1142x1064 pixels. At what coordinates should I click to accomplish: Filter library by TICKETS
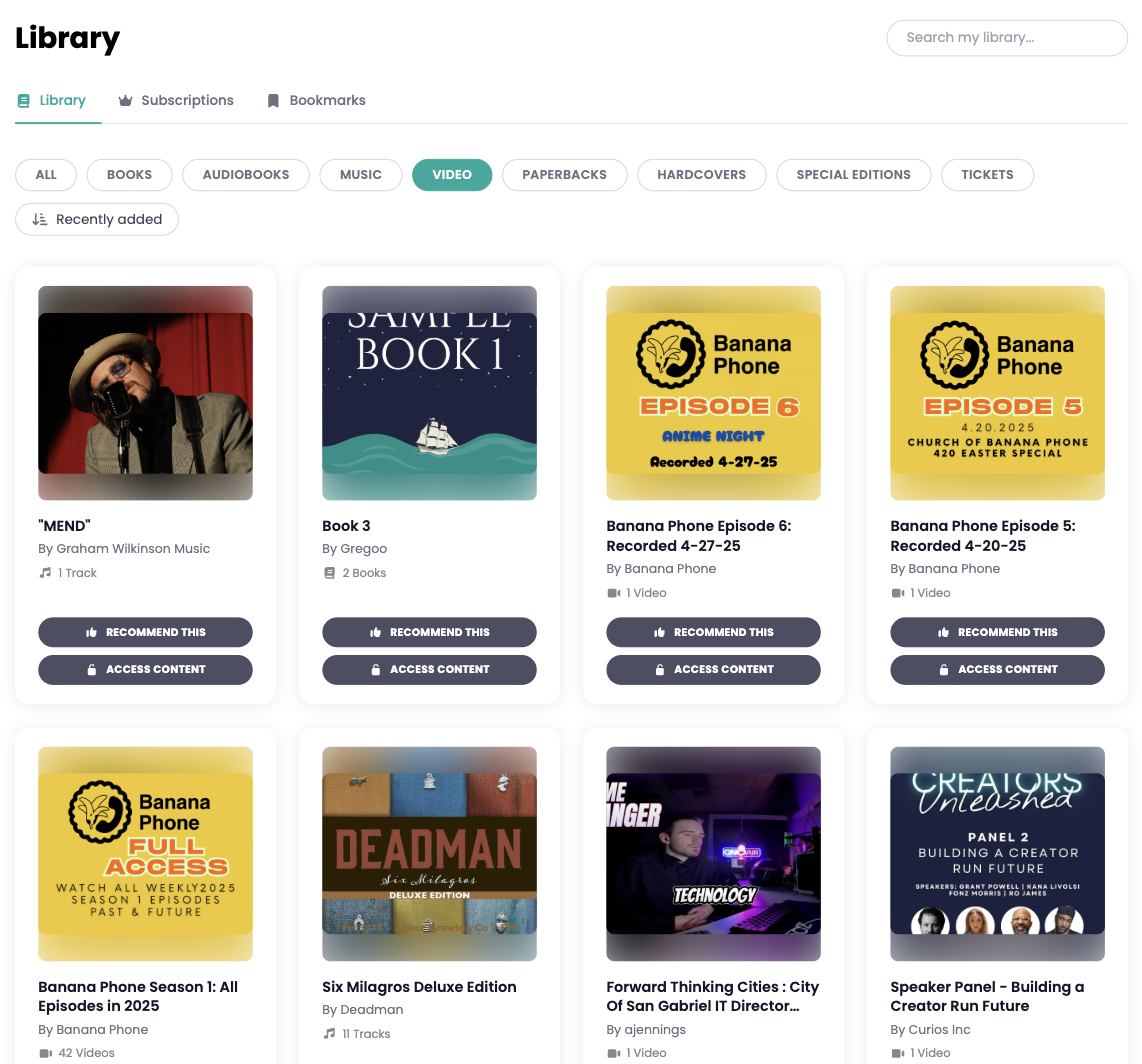click(x=987, y=175)
